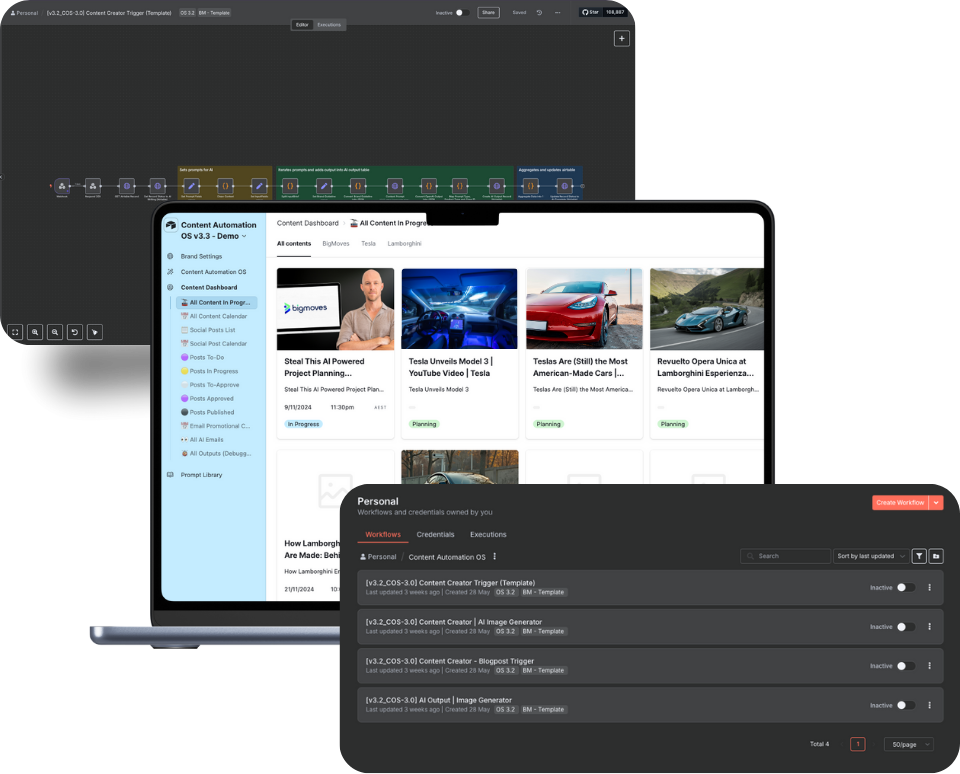This screenshot has width=960, height=774.
Task: Select the BigMoves content tab
Action: point(336,243)
